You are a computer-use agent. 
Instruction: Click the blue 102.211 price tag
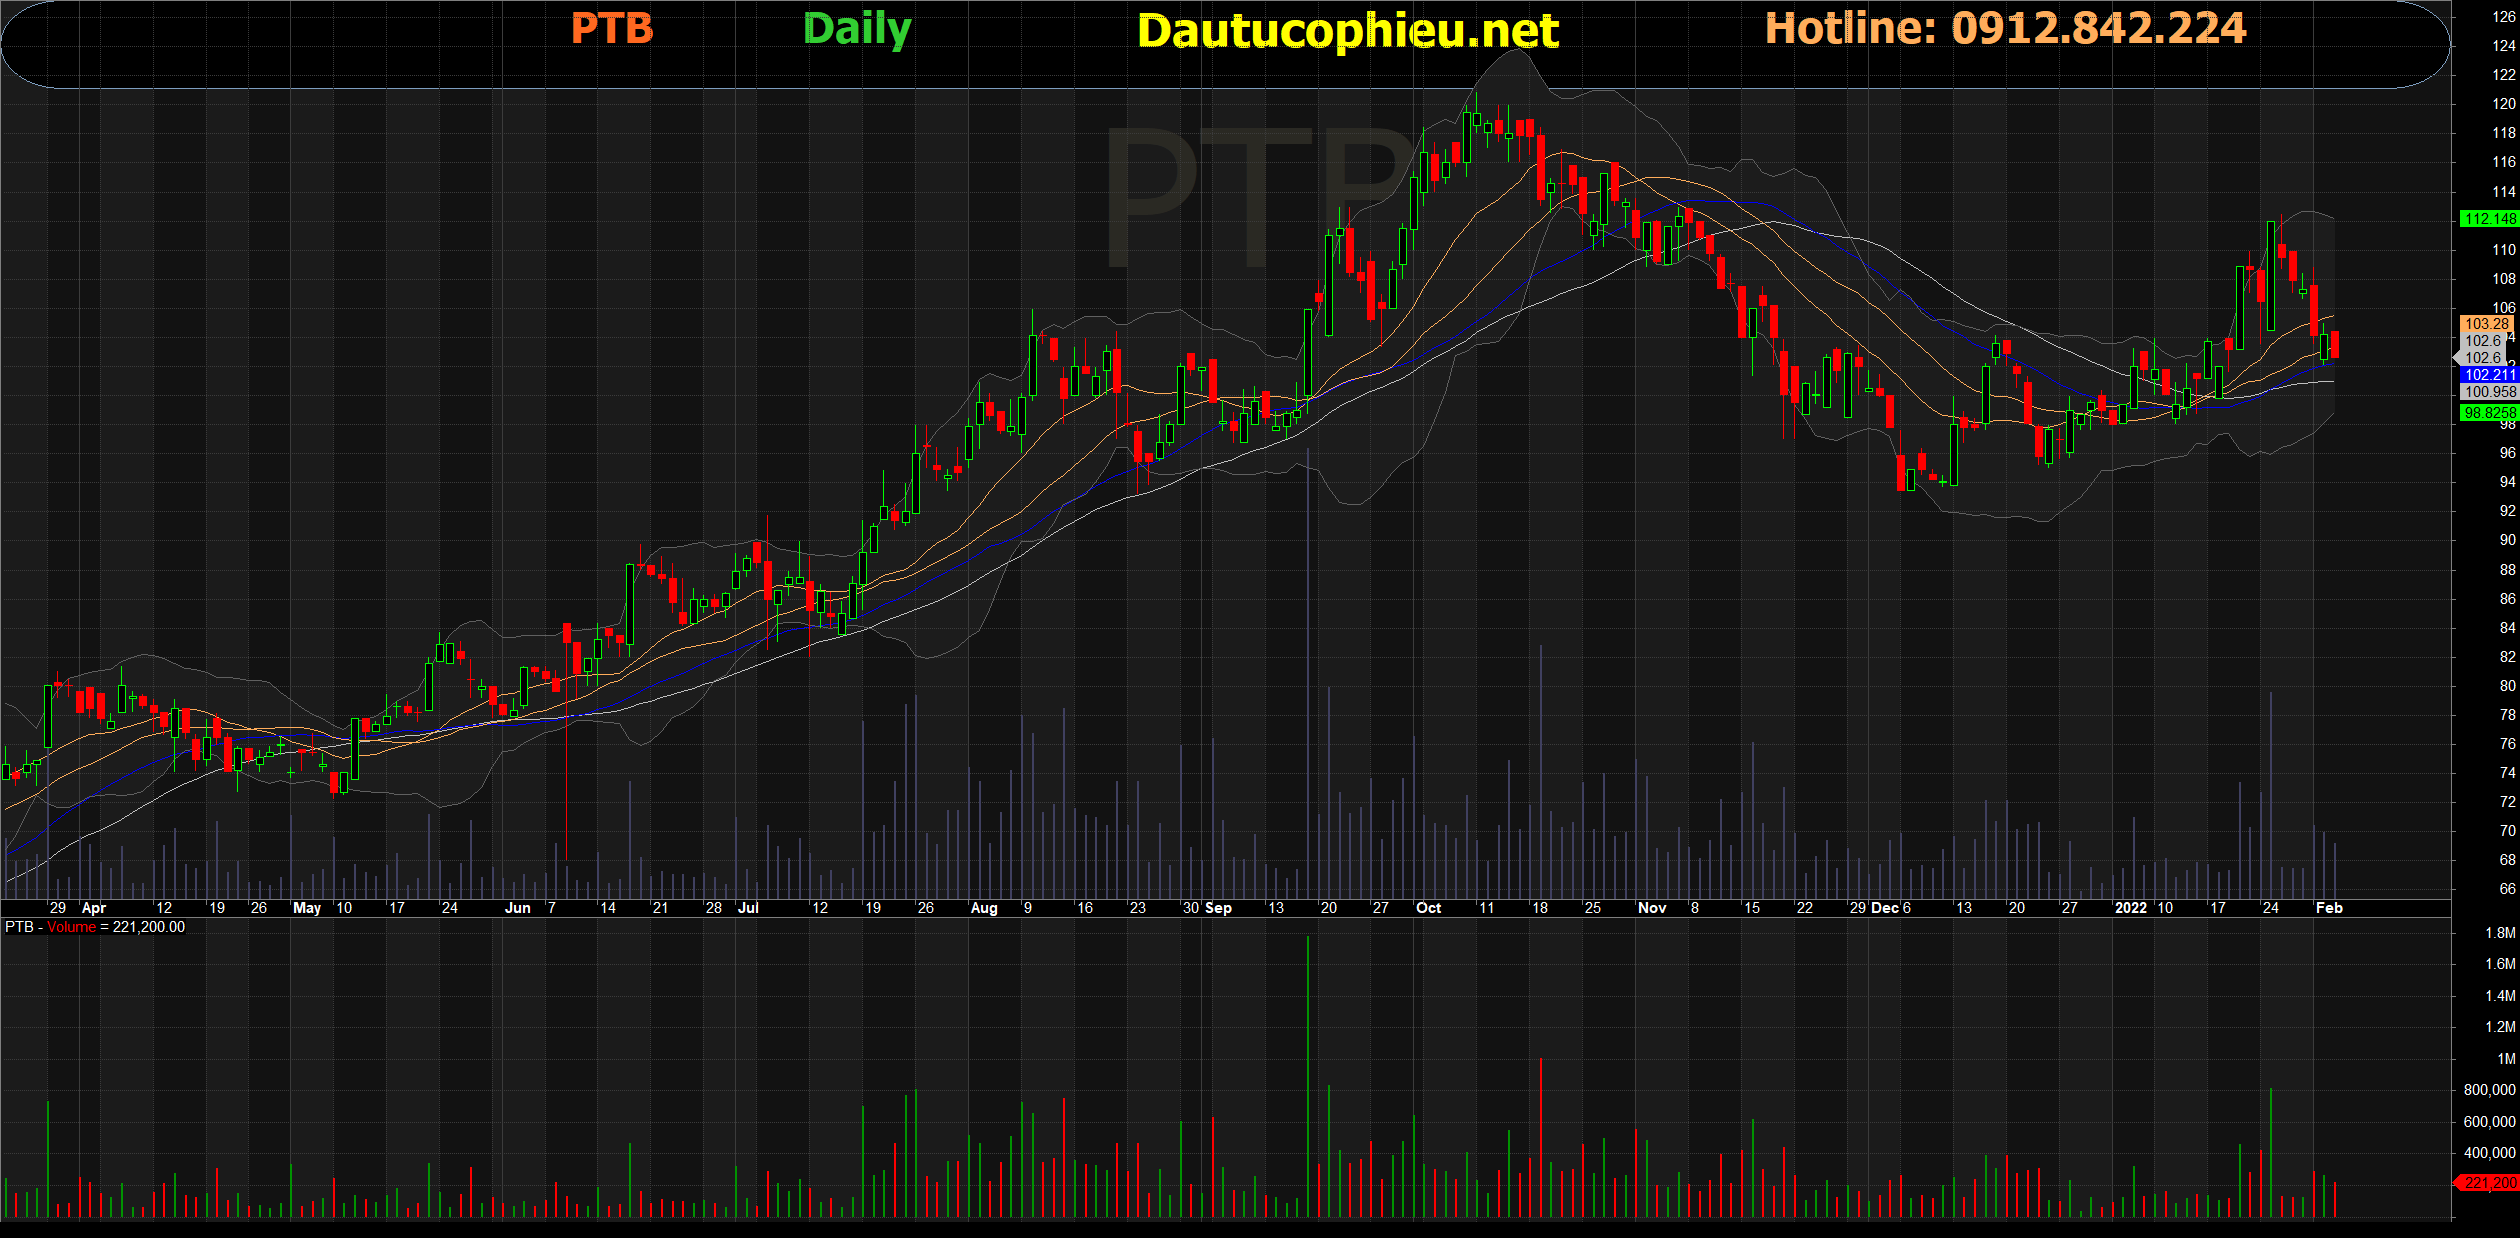tap(2488, 375)
